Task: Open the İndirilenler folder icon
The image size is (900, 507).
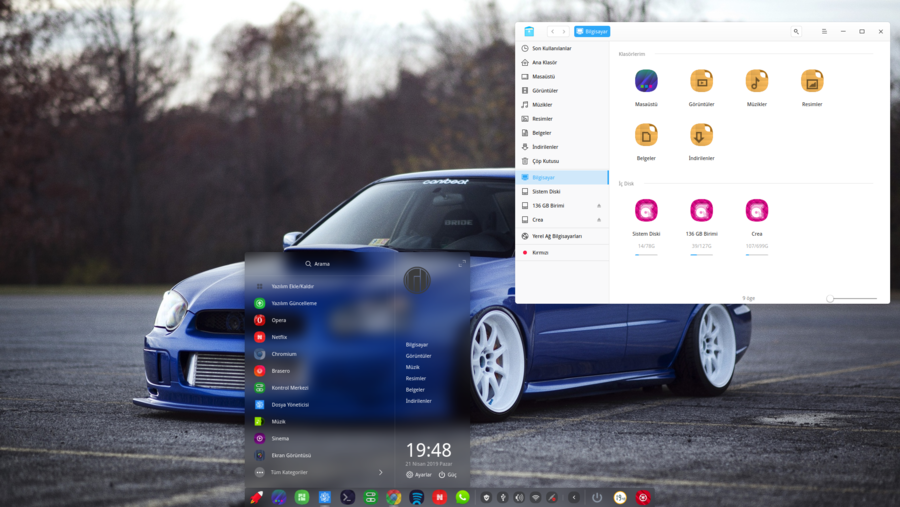Action: click(x=701, y=135)
